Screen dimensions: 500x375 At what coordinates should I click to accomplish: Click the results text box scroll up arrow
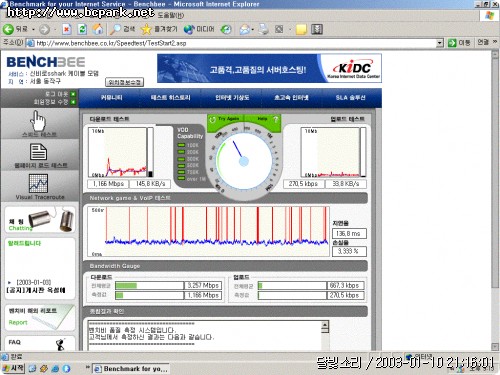pos(325,325)
